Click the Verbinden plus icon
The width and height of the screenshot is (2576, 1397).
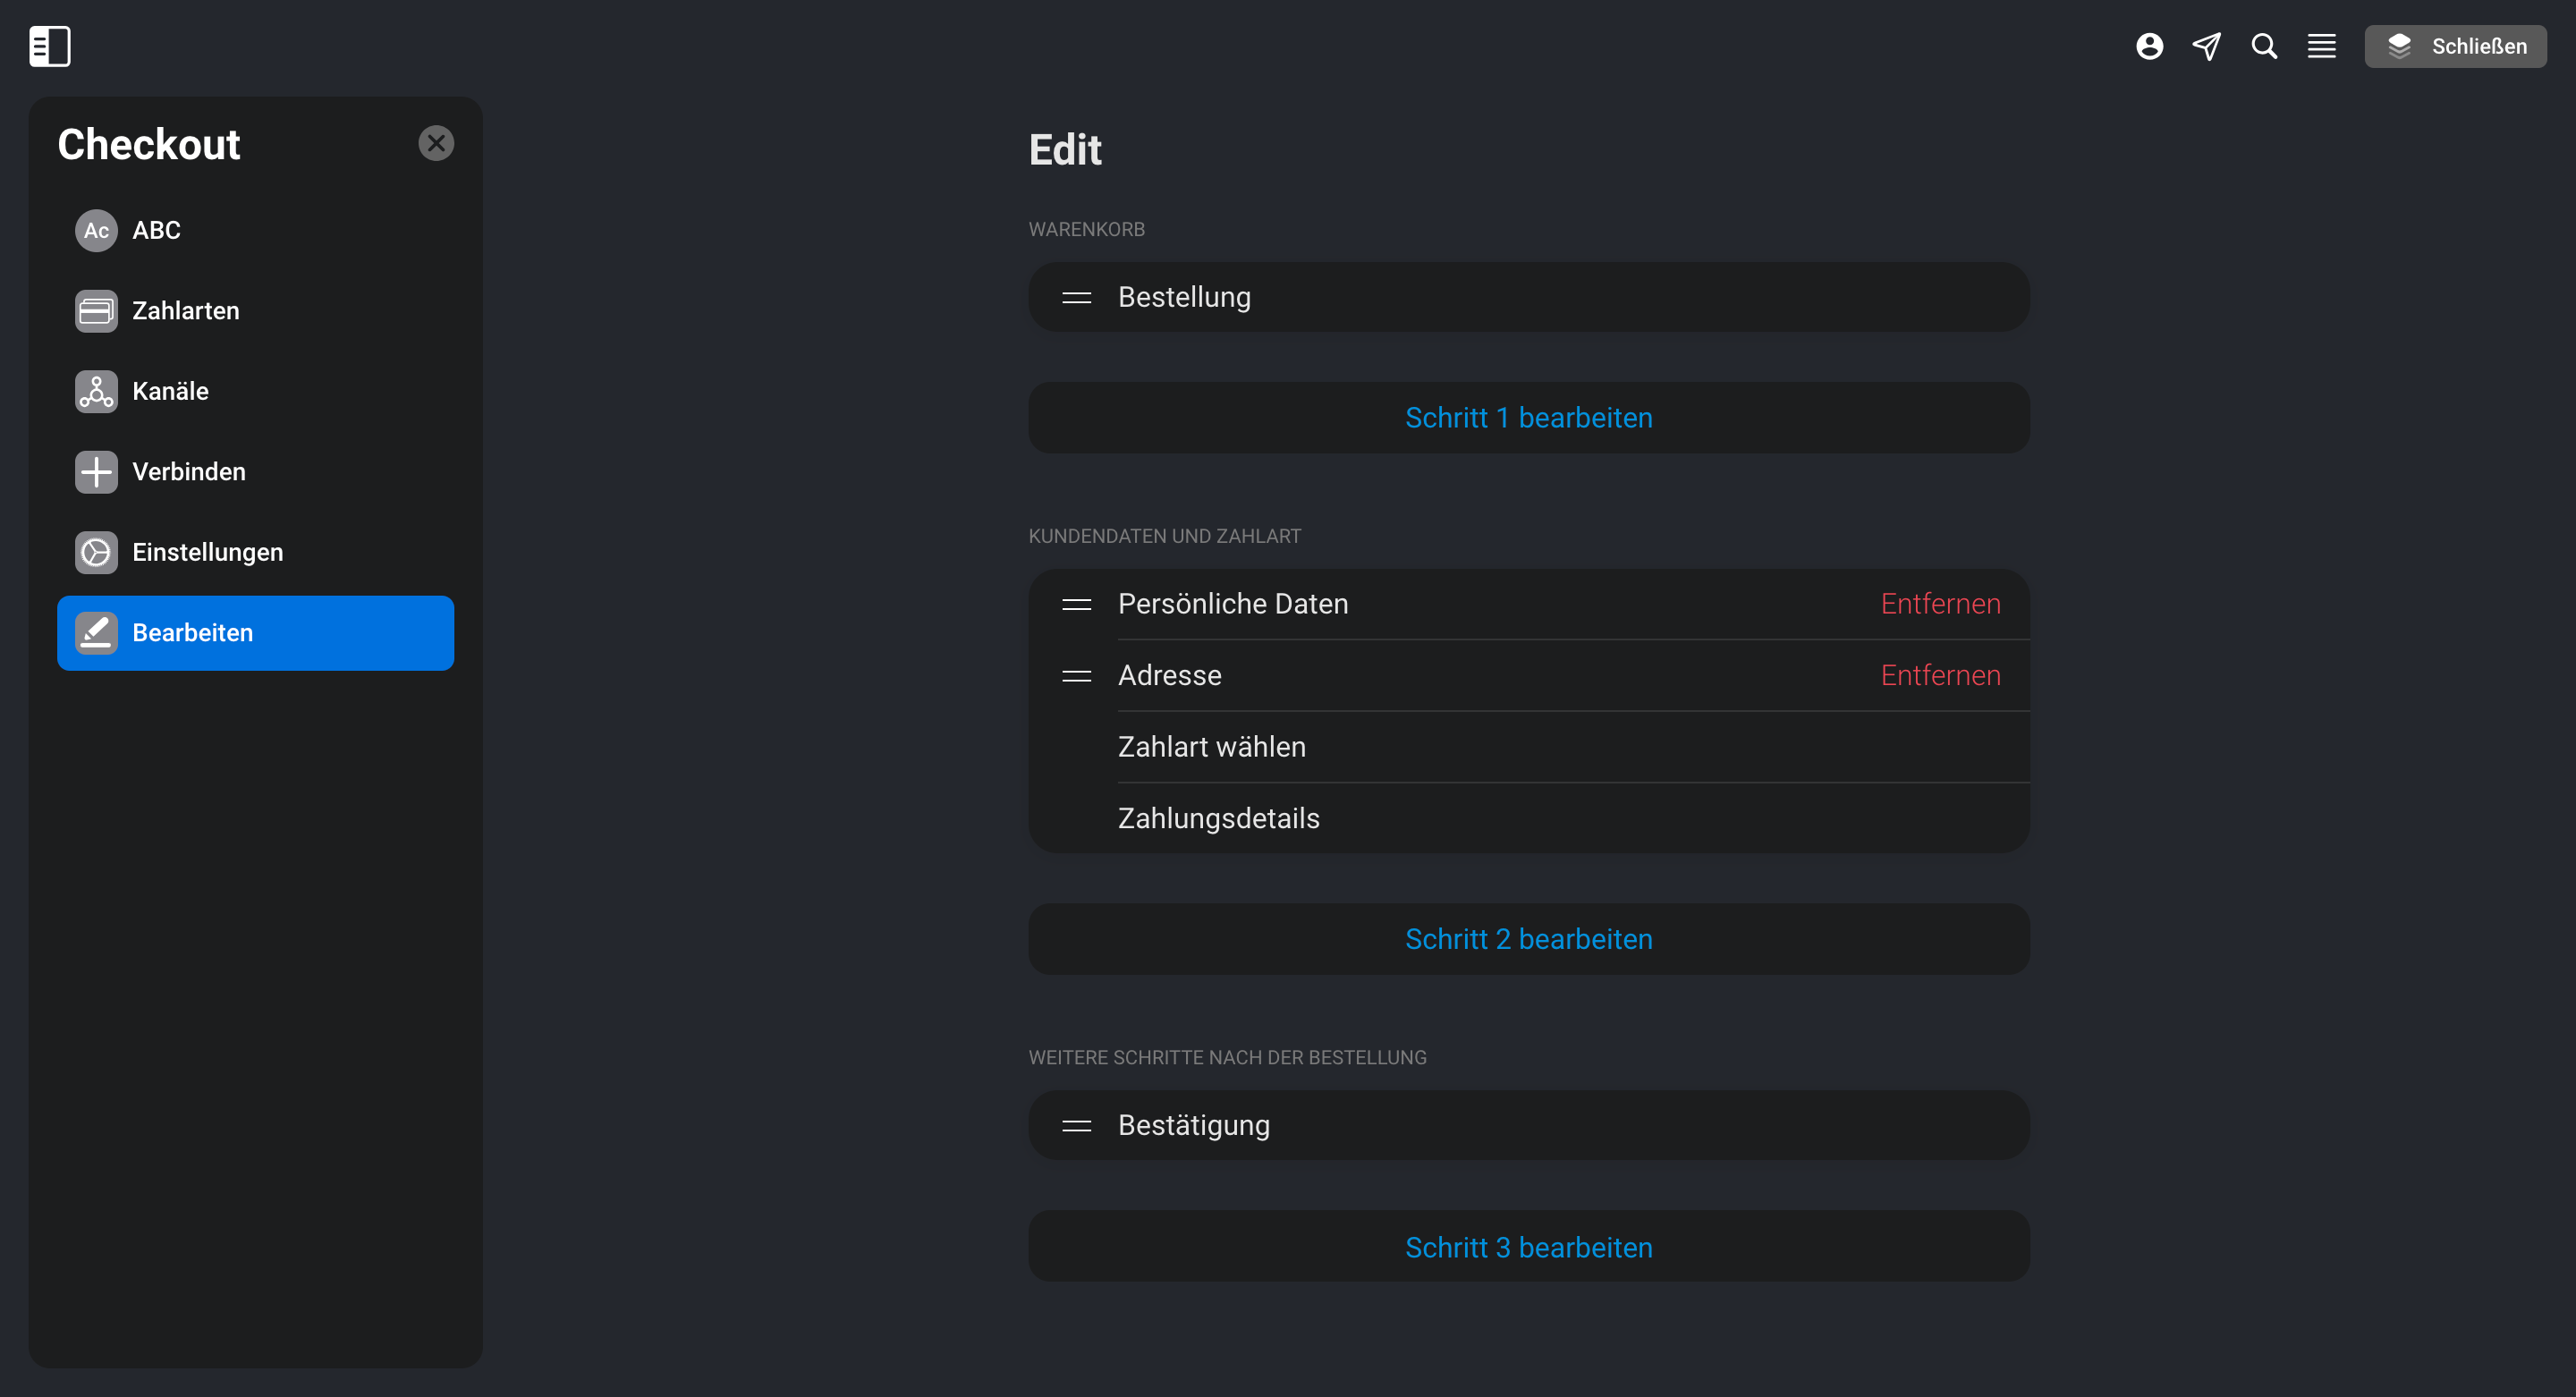(x=96, y=472)
